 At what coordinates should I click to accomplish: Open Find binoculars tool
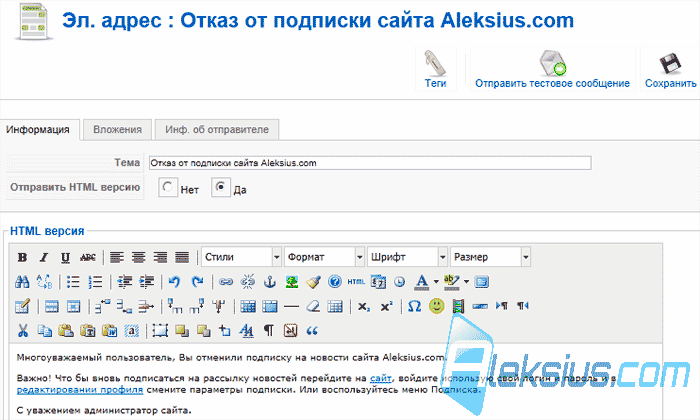point(22,282)
